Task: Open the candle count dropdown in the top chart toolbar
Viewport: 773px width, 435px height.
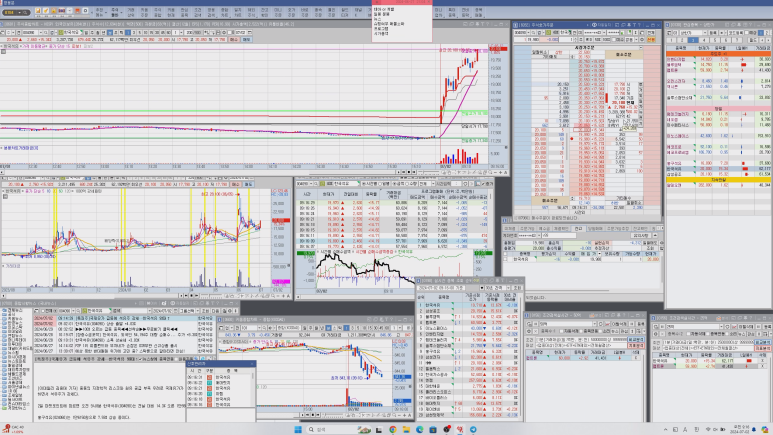Action: (x=181, y=33)
